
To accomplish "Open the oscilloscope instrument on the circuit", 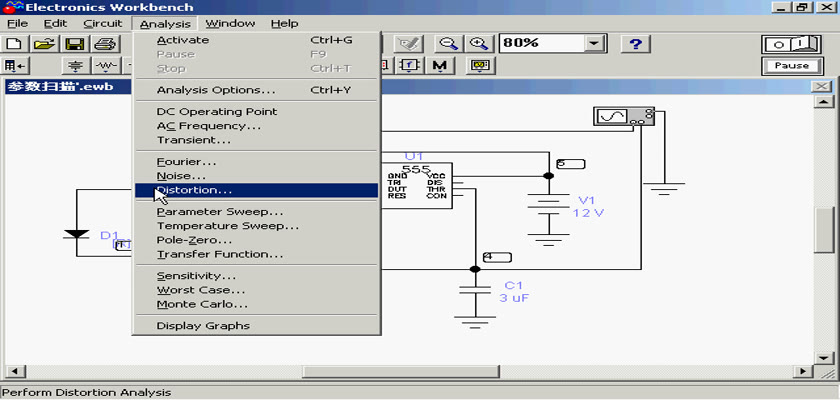I will (x=624, y=116).
